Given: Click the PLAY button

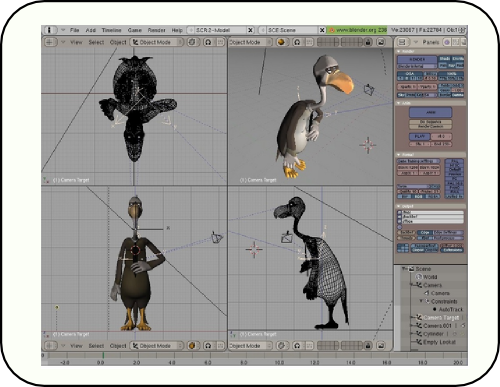Looking at the screenshot, I should tap(419, 136).
